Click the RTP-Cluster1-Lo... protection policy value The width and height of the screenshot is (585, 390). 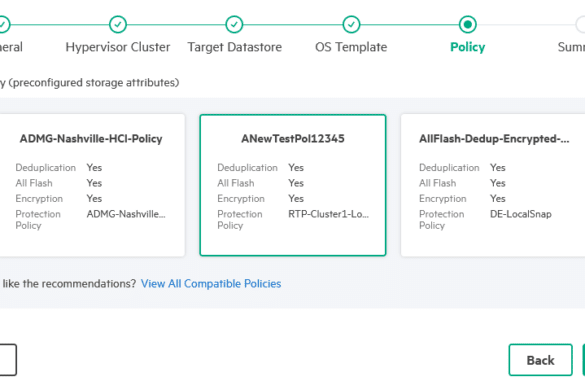pyautogui.click(x=328, y=214)
